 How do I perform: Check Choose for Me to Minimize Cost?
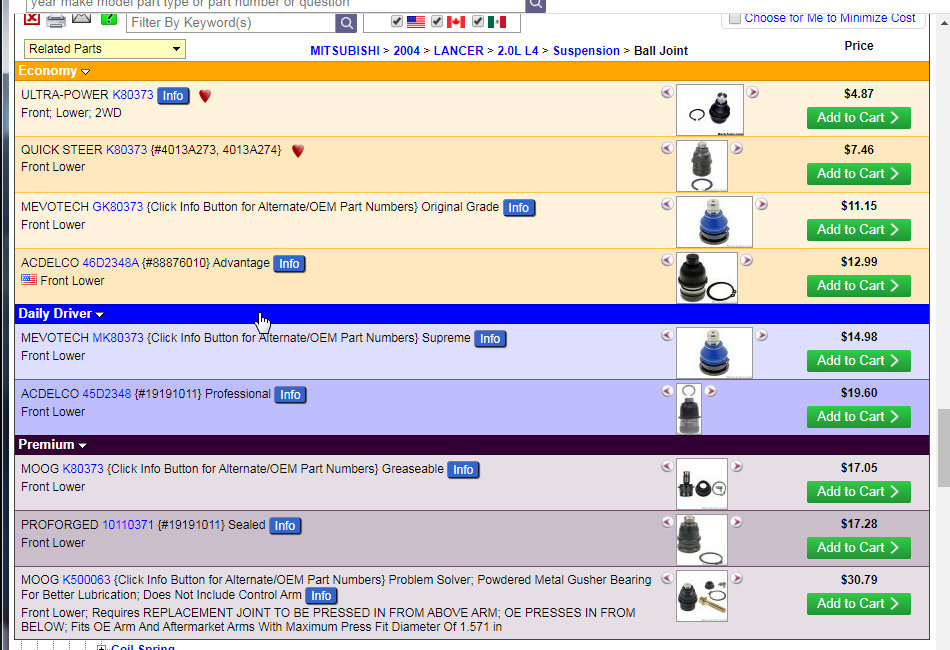(734, 18)
